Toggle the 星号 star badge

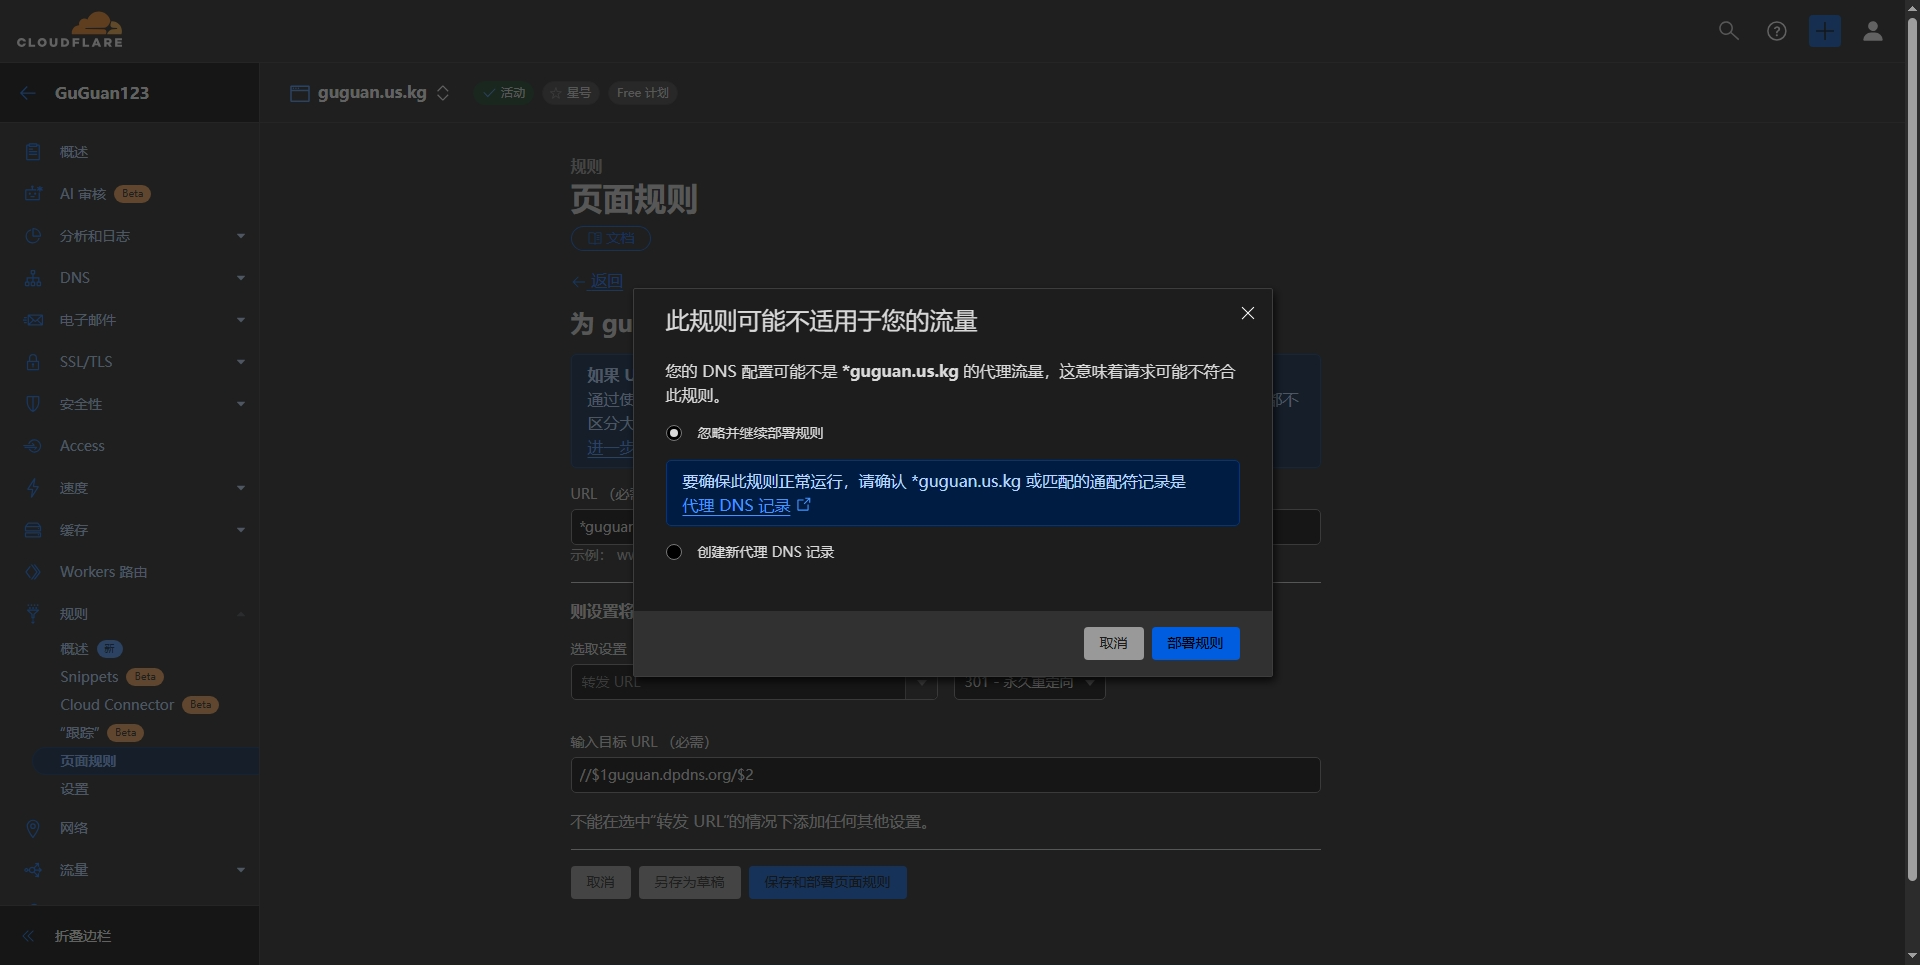tap(570, 93)
